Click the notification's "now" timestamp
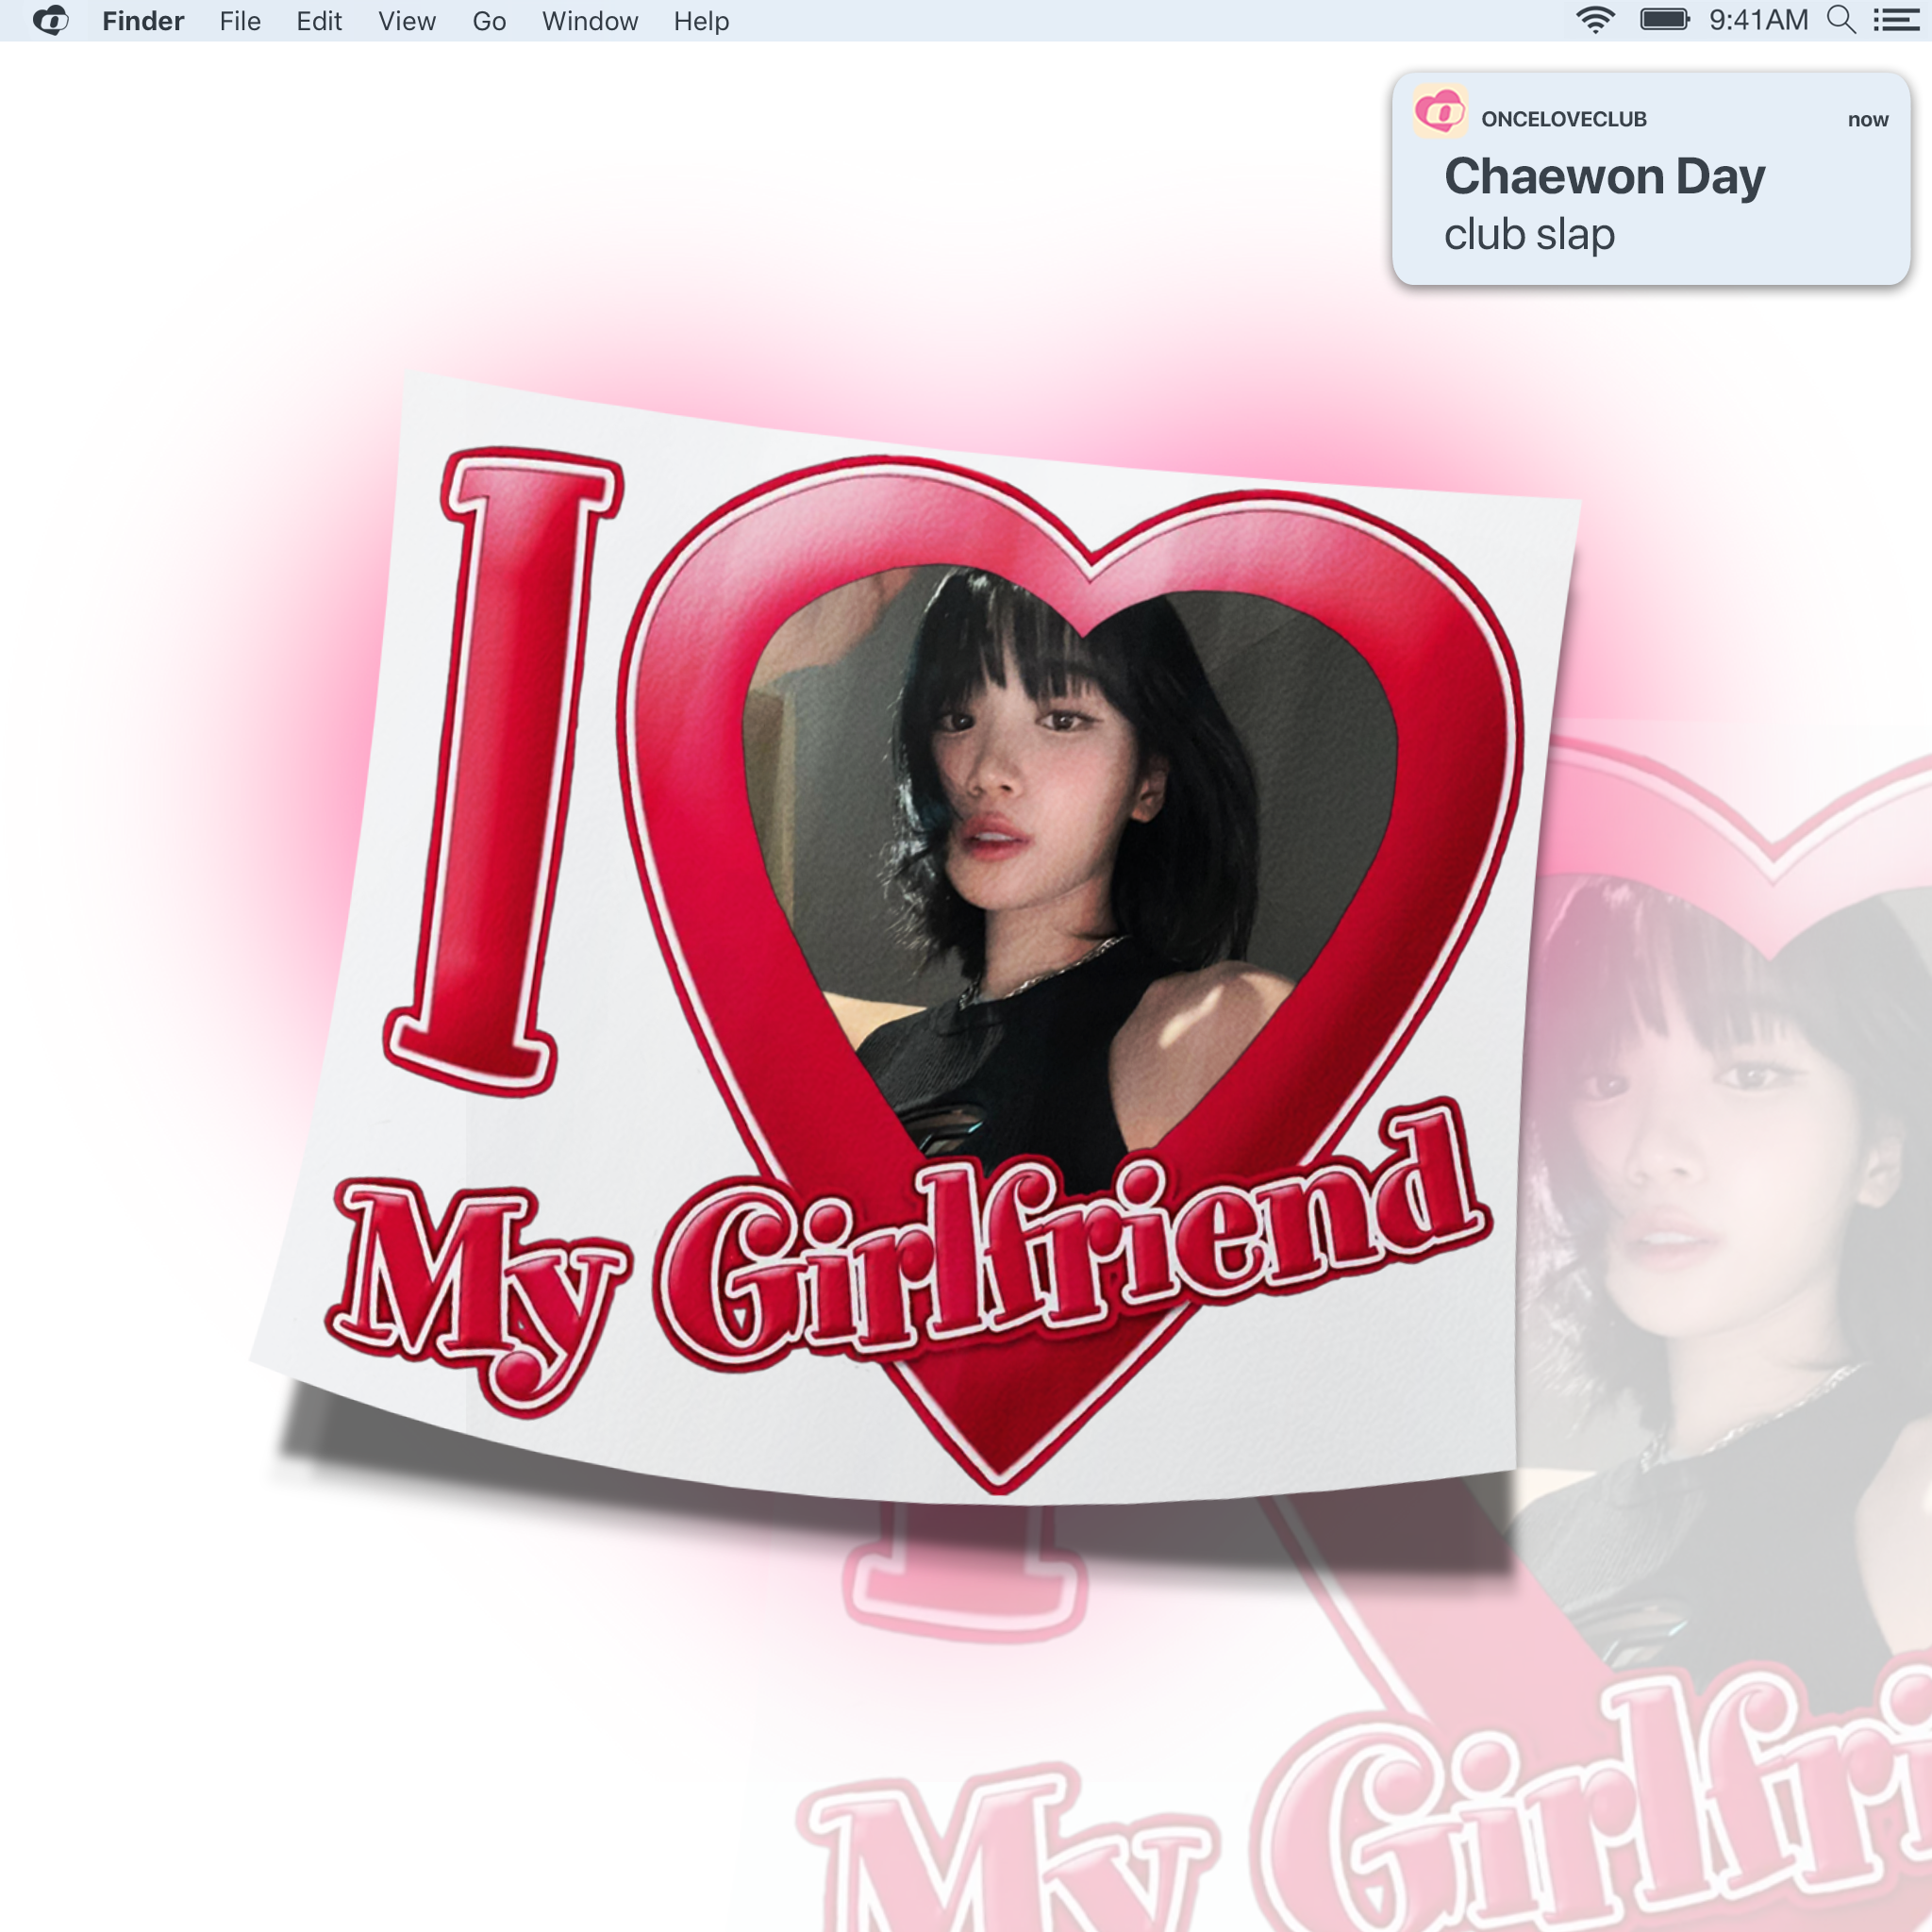Screen dimensions: 1932x1932 1867,120
